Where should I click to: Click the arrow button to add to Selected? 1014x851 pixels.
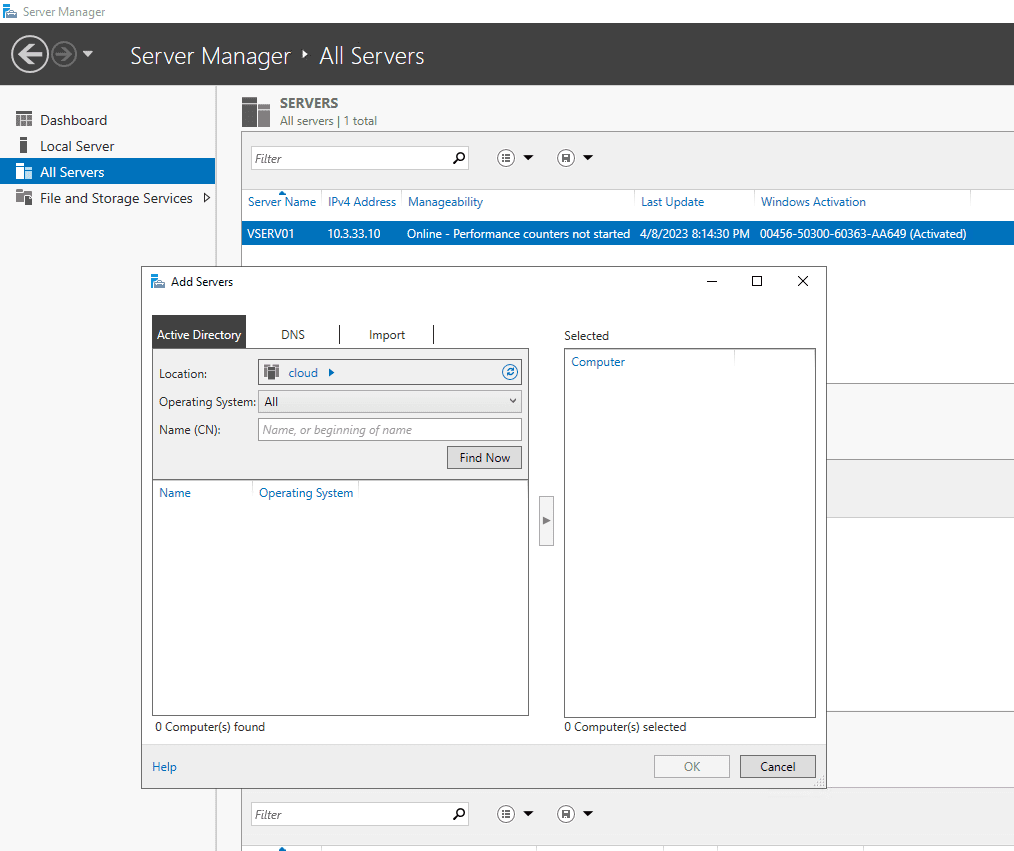(x=546, y=521)
